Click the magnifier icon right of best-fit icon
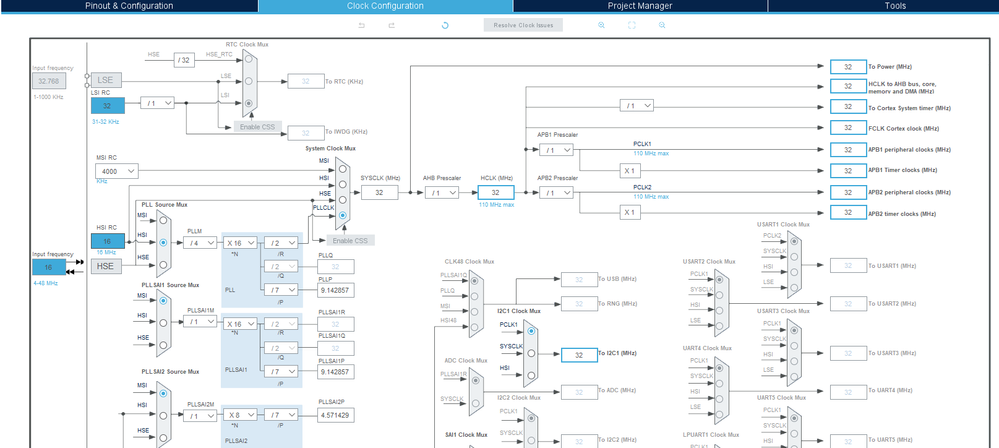Viewport: 999px width, 448px height. click(x=662, y=25)
